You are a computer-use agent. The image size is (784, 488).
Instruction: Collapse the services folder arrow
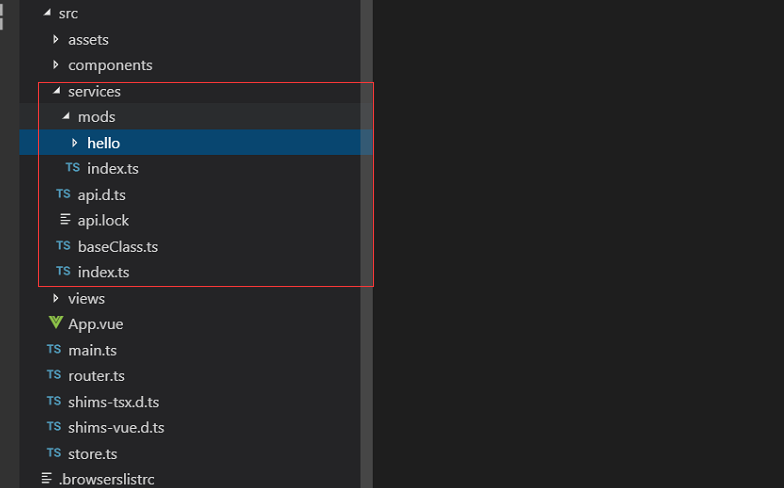56,90
